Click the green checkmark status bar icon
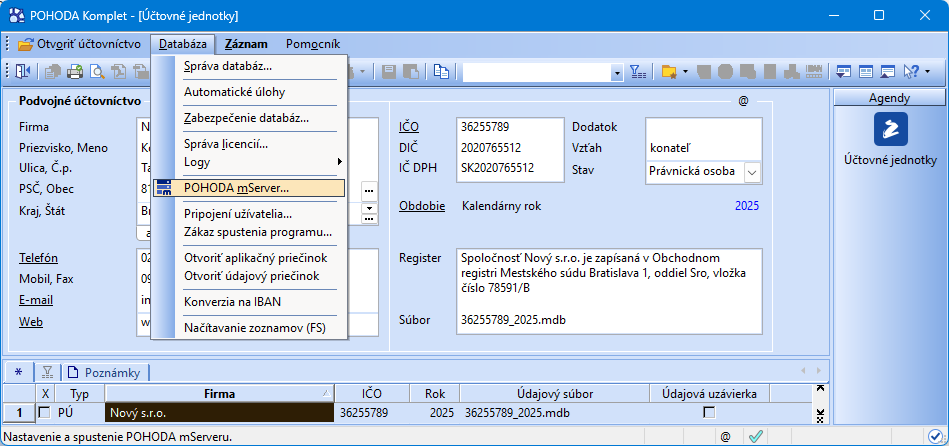This screenshot has width=949, height=446. pos(757,436)
